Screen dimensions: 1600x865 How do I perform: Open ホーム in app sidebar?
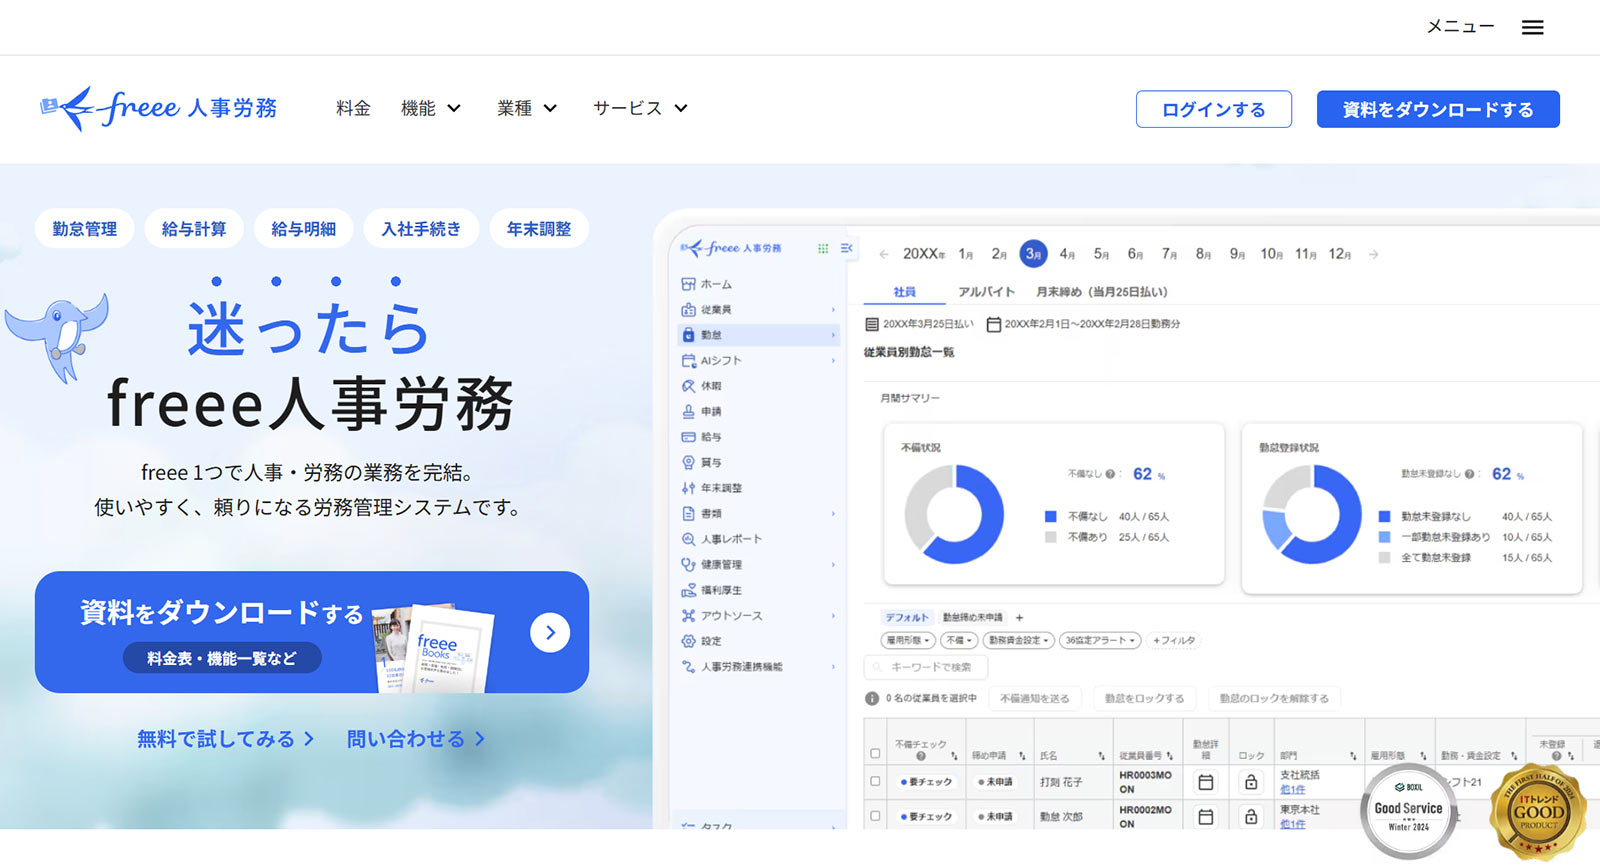[715, 284]
